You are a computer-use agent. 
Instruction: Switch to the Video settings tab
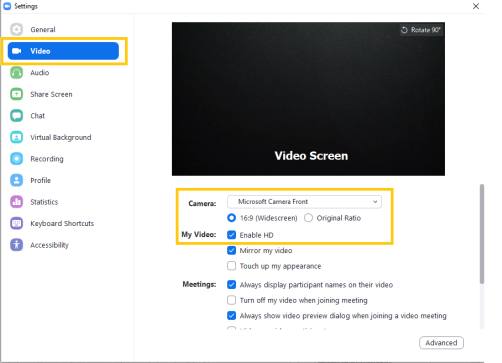[63, 51]
